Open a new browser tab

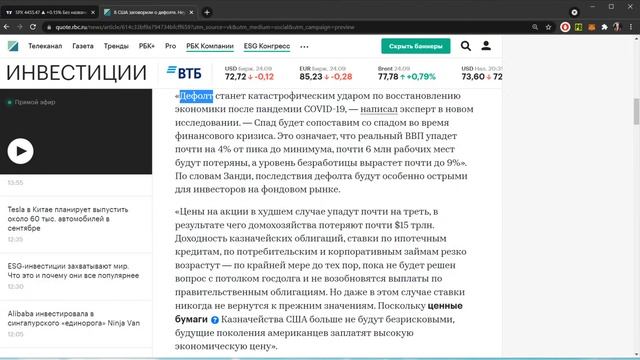click(207, 12)
